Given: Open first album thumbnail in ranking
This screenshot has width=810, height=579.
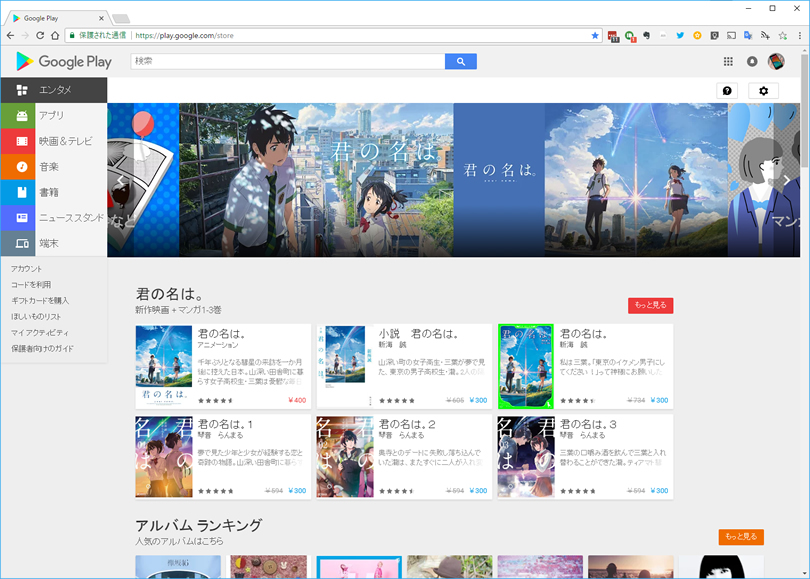Looking at the screenshot, I should click(x=178, y=567).
